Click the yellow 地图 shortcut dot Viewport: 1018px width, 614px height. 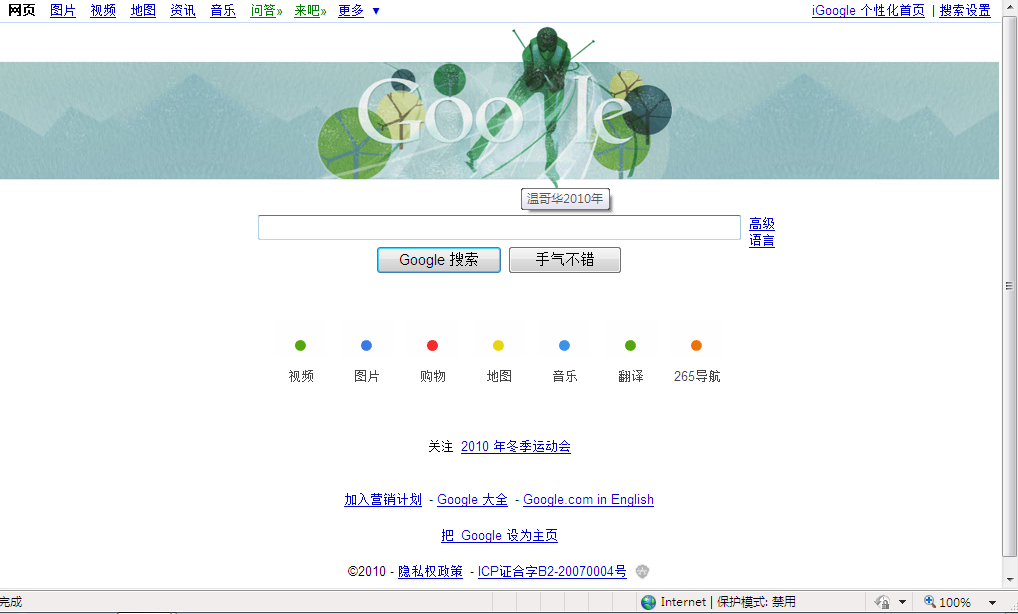point(498,345)
